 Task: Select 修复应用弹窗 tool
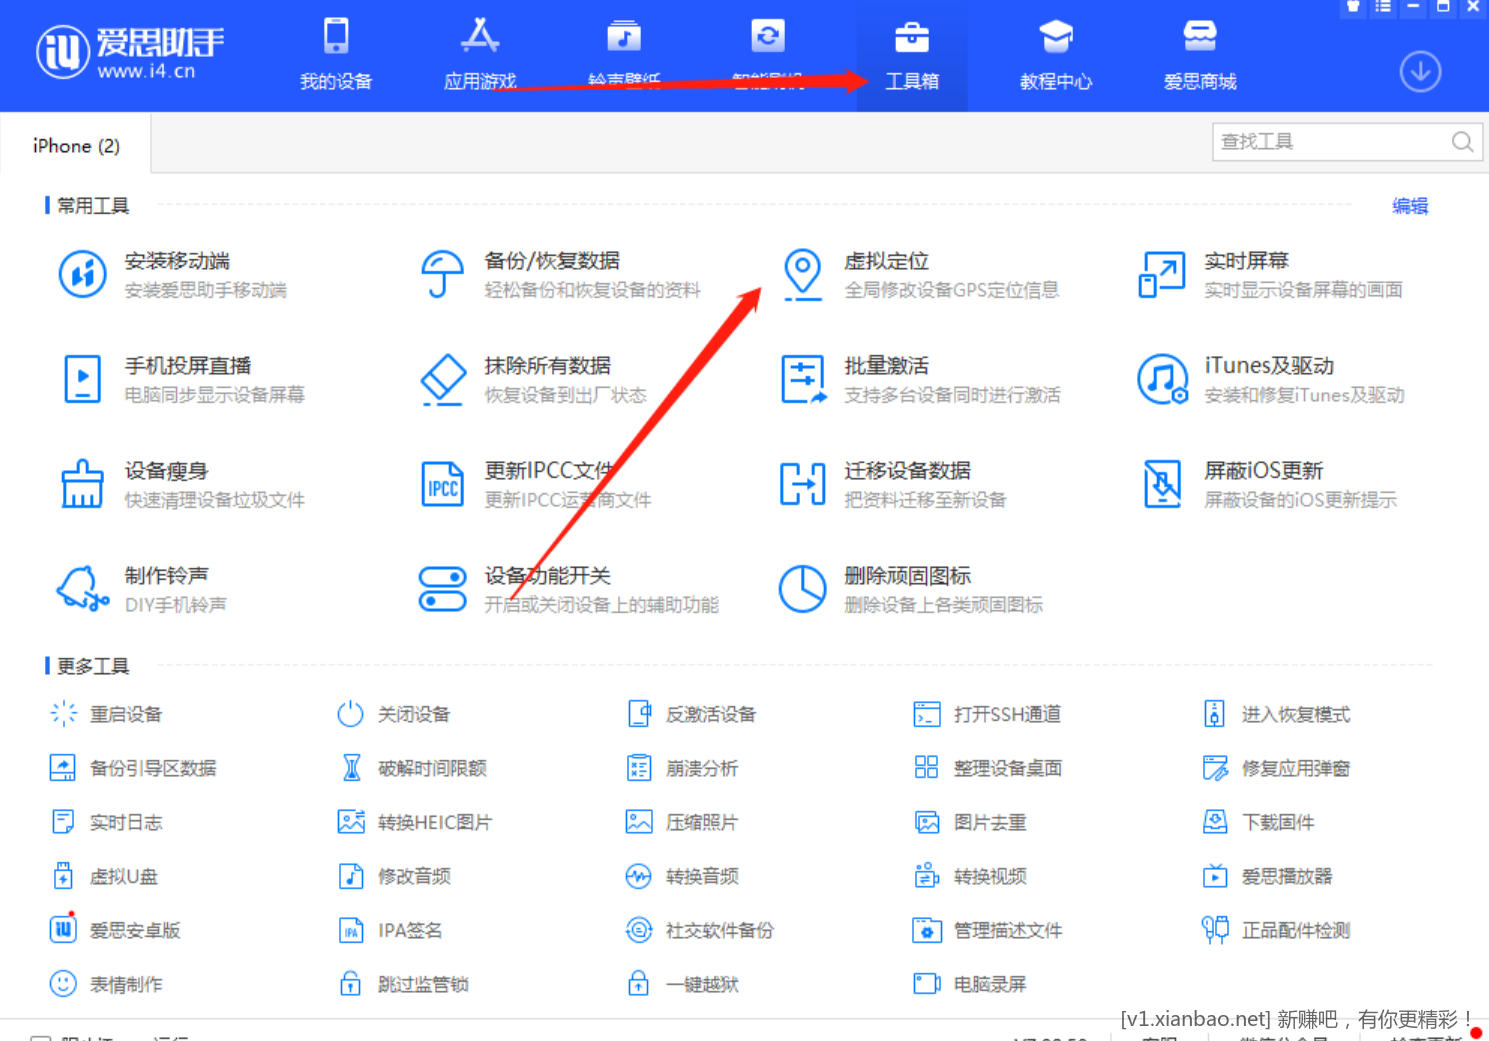(1276, 768)
